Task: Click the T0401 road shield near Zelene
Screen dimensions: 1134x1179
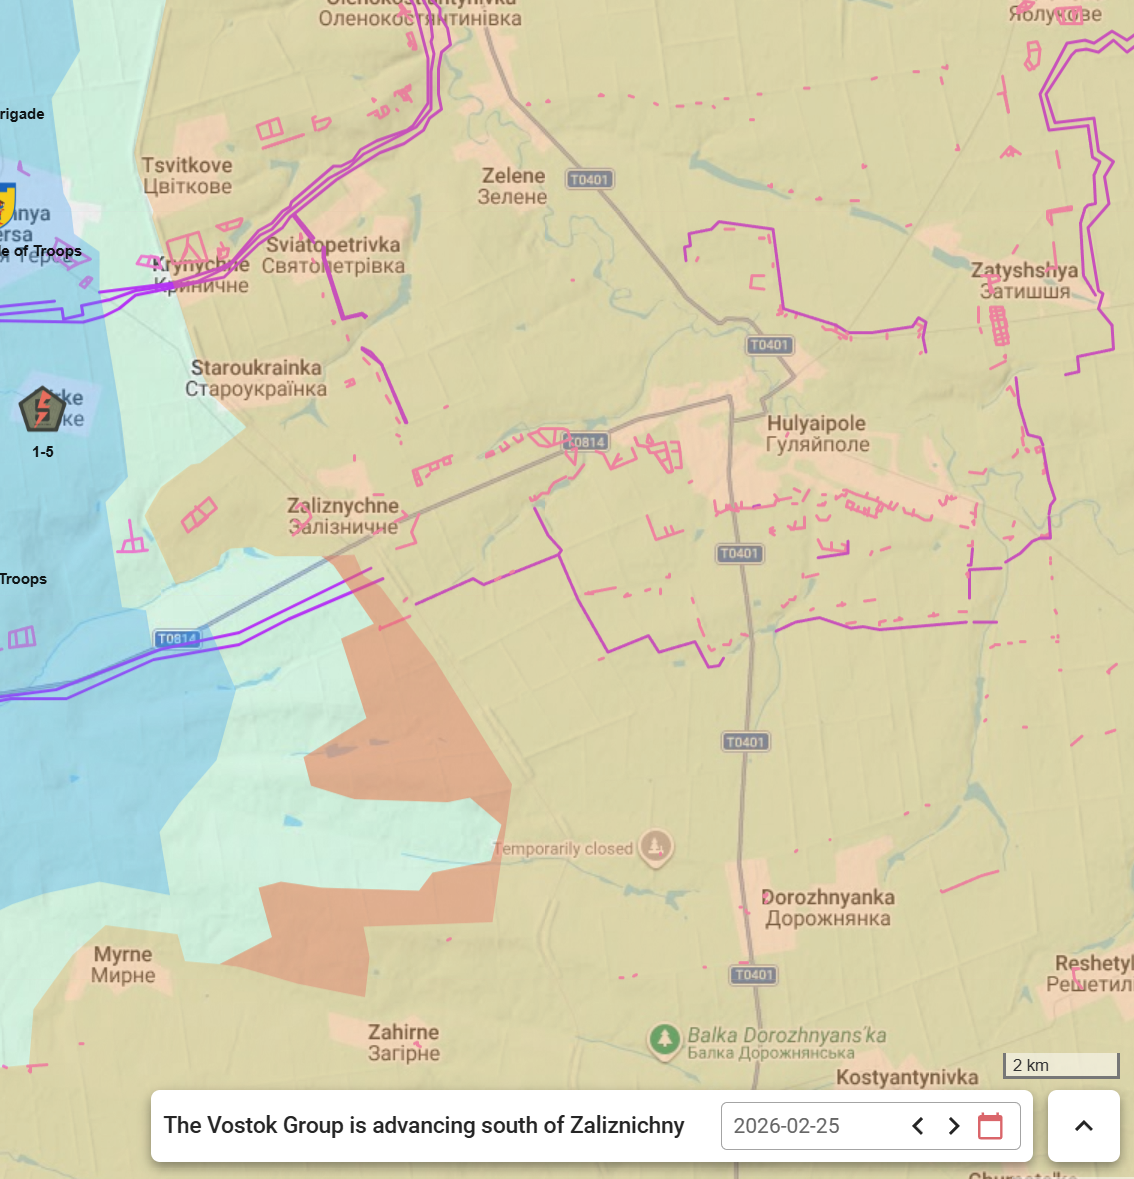Action: point(590,179)
